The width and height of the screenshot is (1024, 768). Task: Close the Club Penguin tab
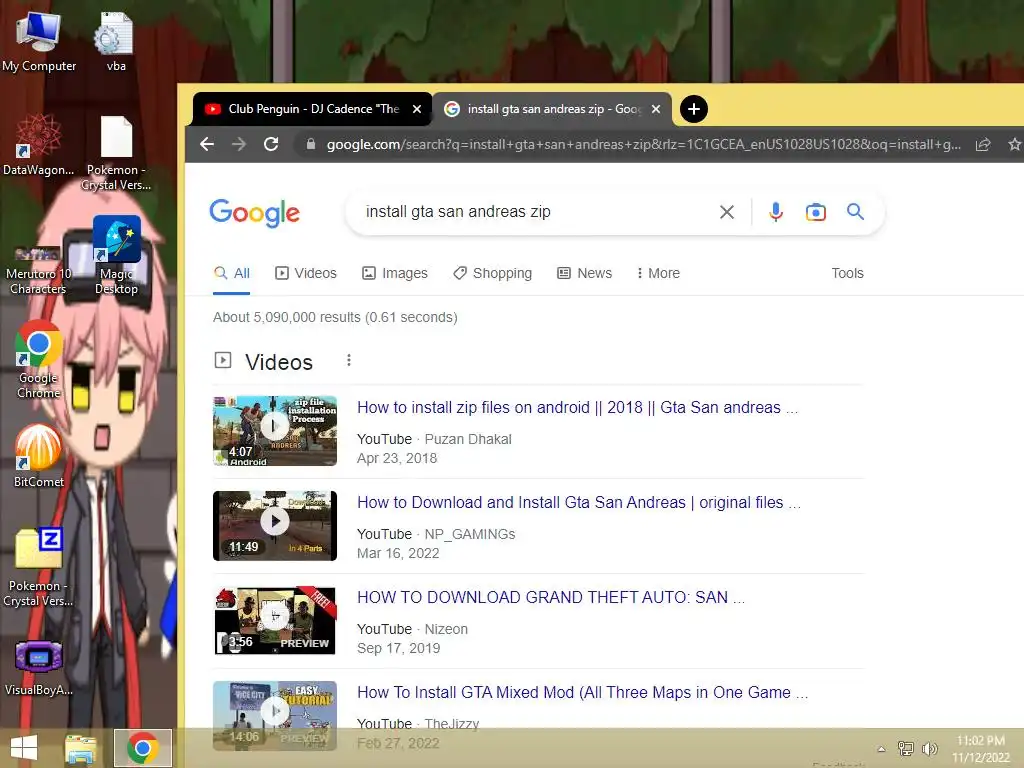click(x=417, y=109)
